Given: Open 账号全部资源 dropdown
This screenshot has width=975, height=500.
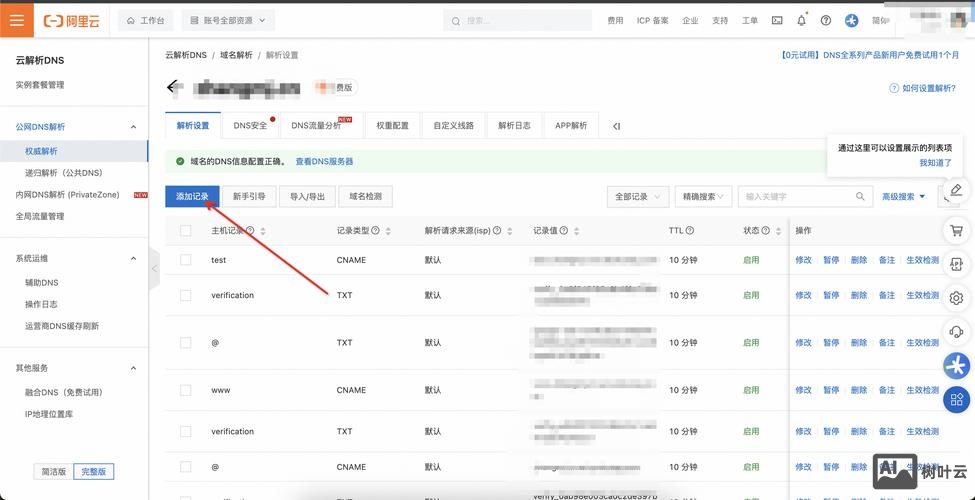Looking at the screenshot, I should pyautogui.click(x=228, y=21).
